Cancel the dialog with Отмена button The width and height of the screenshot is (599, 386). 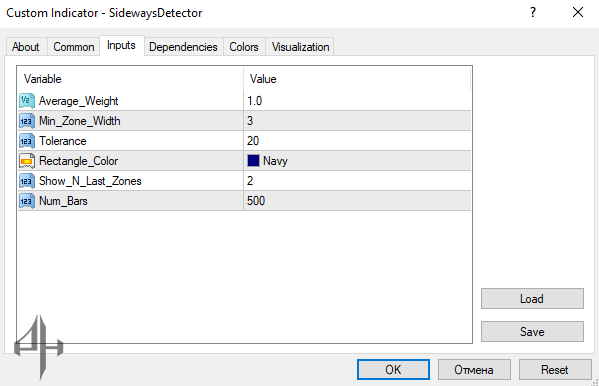click(x=474, y=370)
